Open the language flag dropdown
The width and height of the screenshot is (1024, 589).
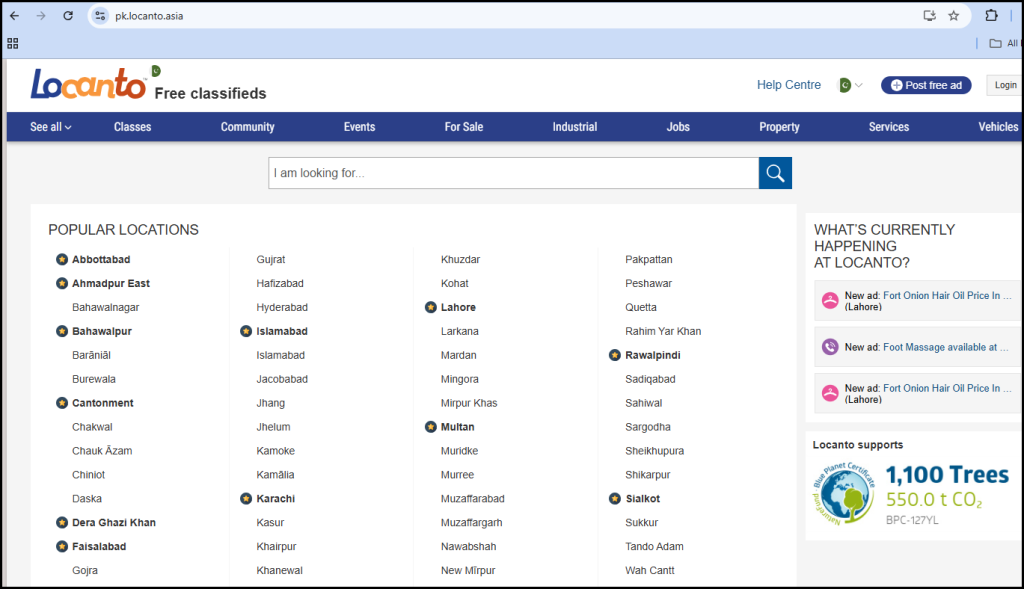click(858, 85)
